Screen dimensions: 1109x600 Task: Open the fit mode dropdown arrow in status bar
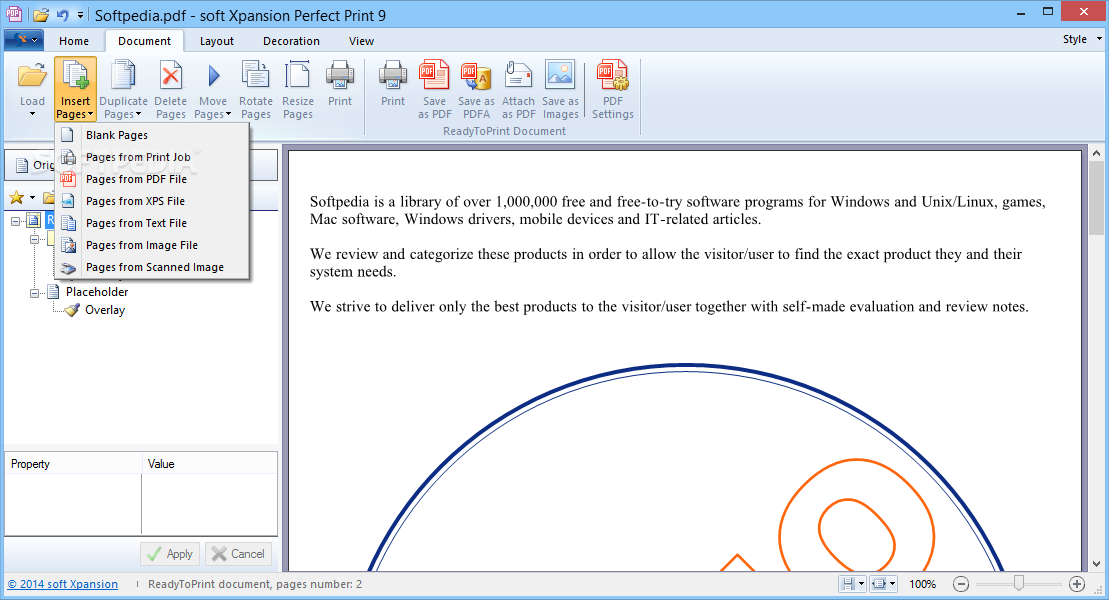(x=893, y=584)
